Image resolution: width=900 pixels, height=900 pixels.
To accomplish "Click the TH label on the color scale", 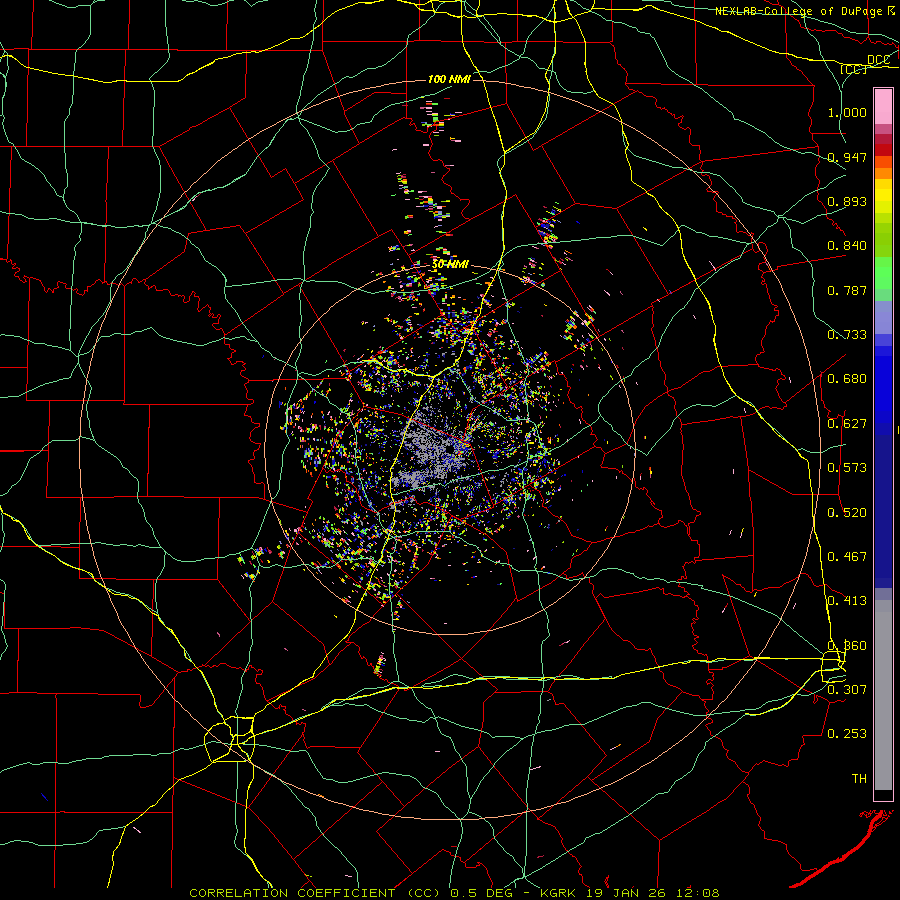I will [859, 779].
